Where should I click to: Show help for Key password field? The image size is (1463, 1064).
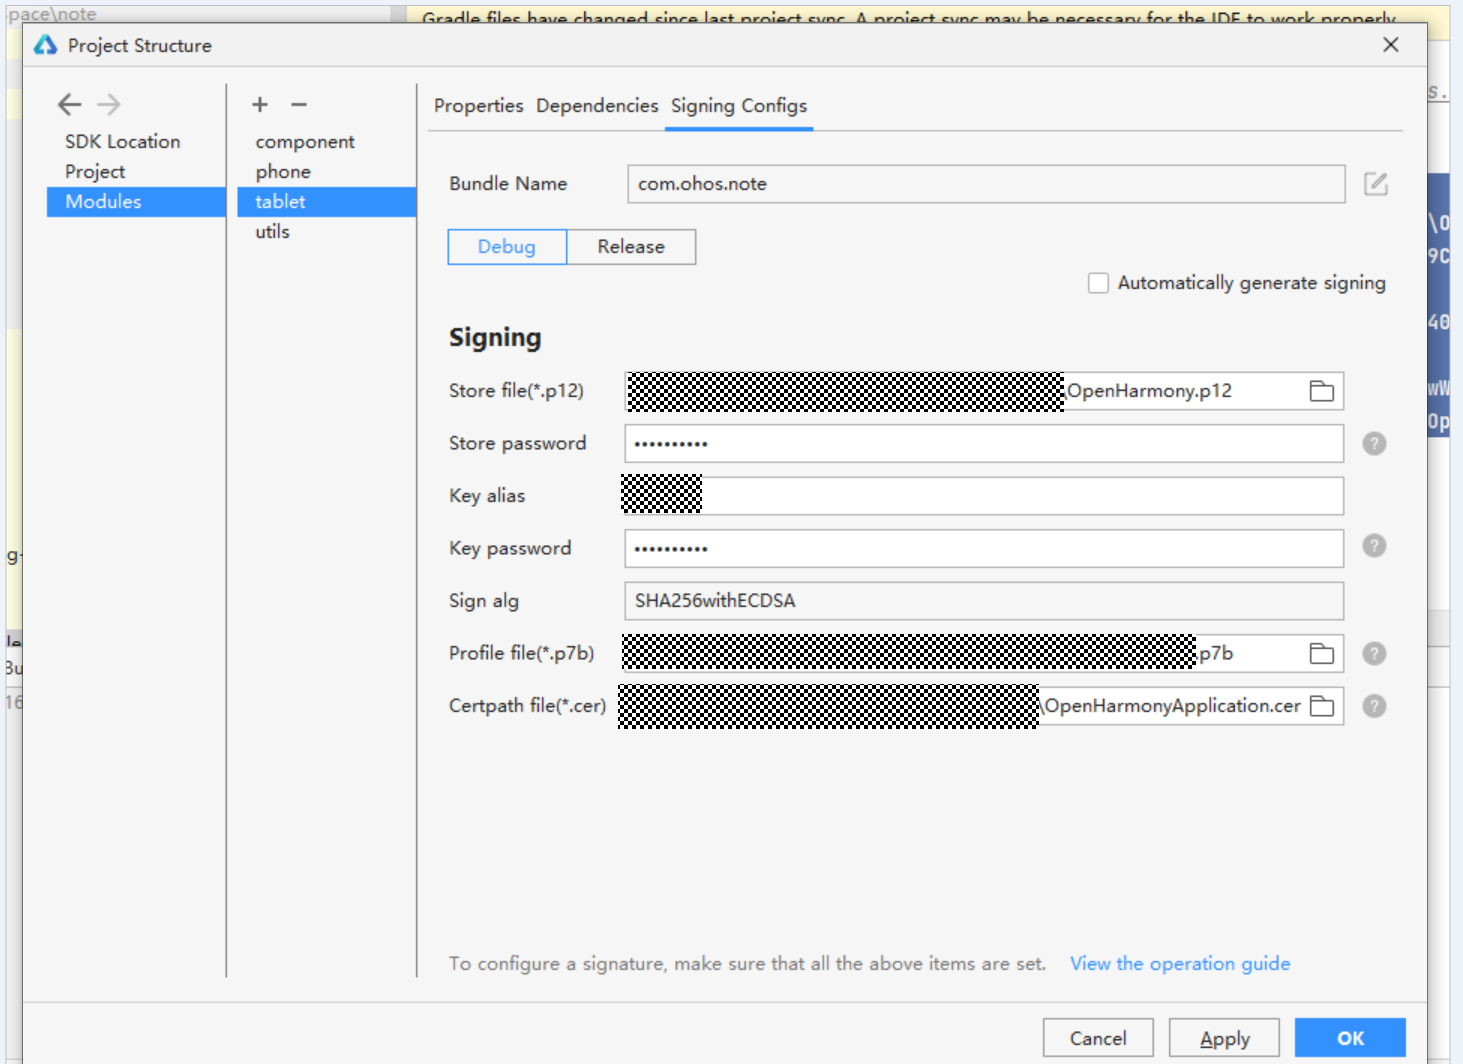1374,546
